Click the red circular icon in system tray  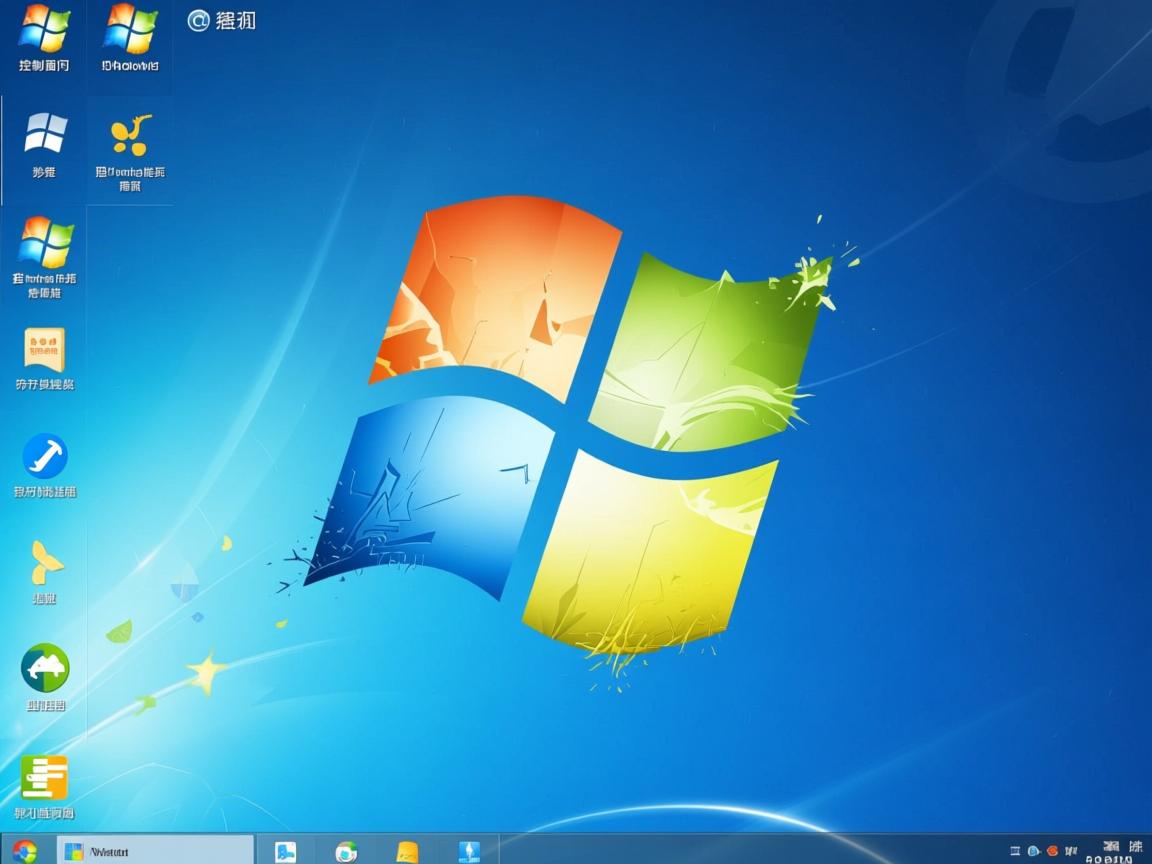[1052, 851]
